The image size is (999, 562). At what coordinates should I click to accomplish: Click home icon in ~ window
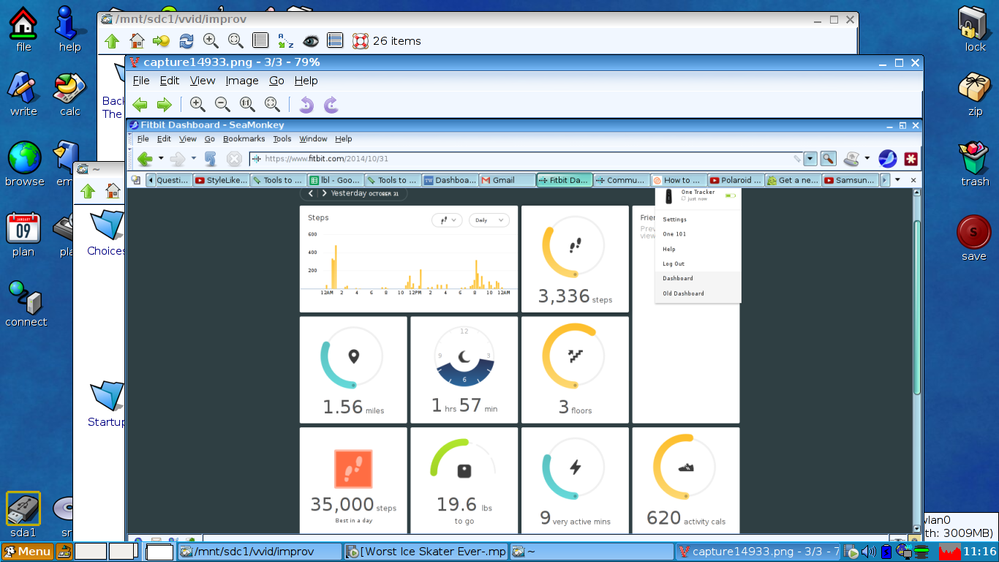(x=113, y=191)
